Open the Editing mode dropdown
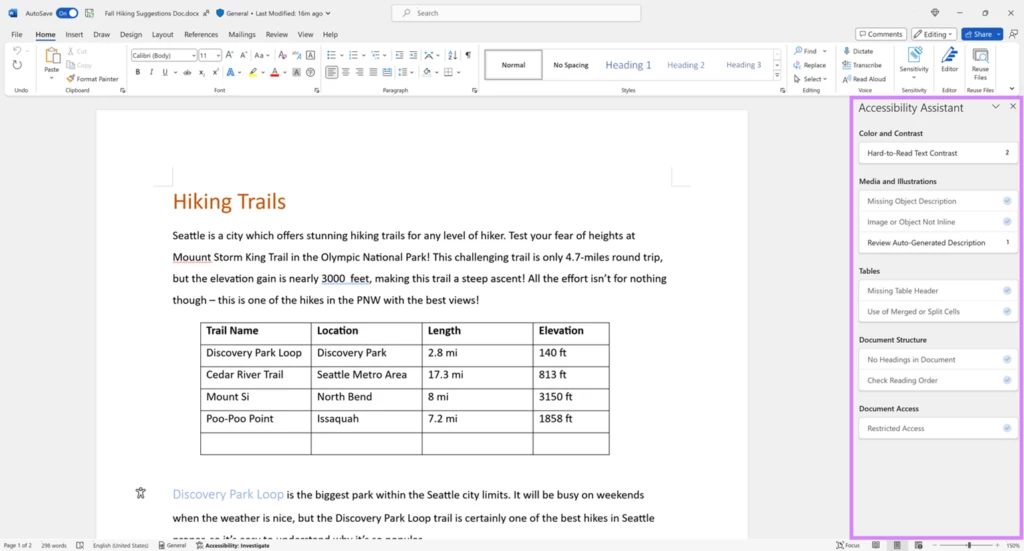The width and height of the screenshot is (1024, 551). [933, 34]
